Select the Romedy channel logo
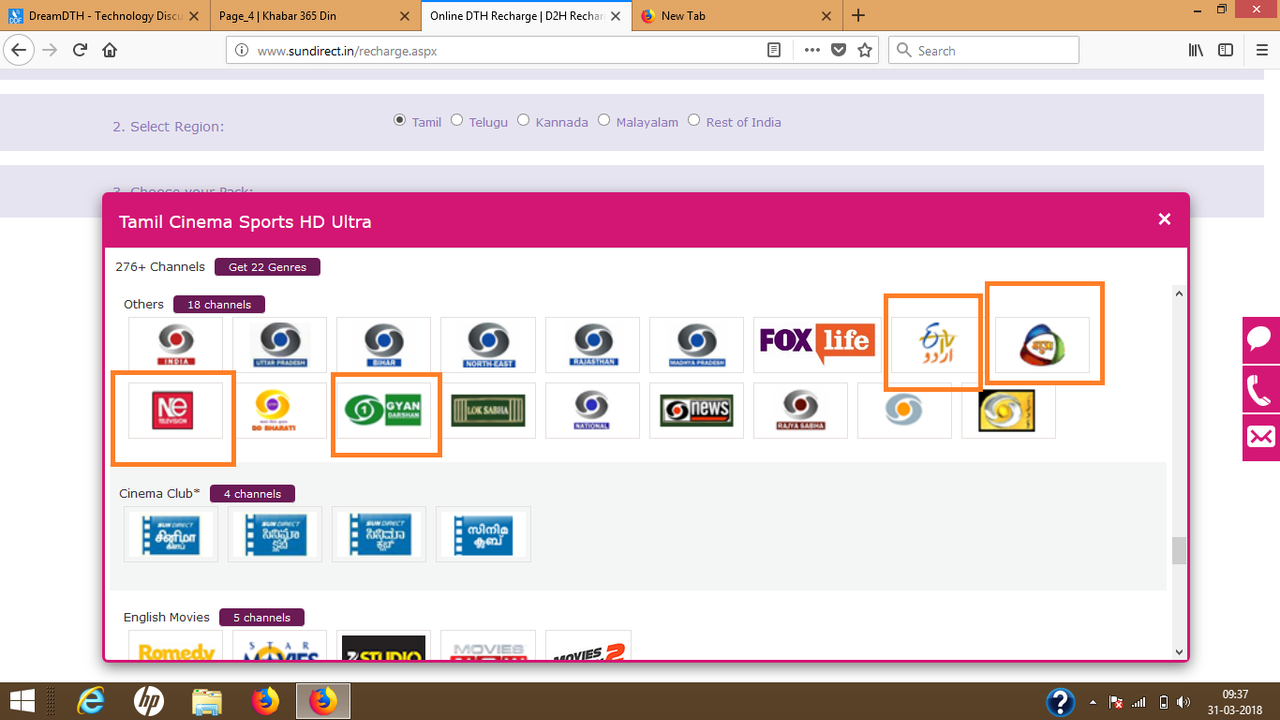 (176, 645)
